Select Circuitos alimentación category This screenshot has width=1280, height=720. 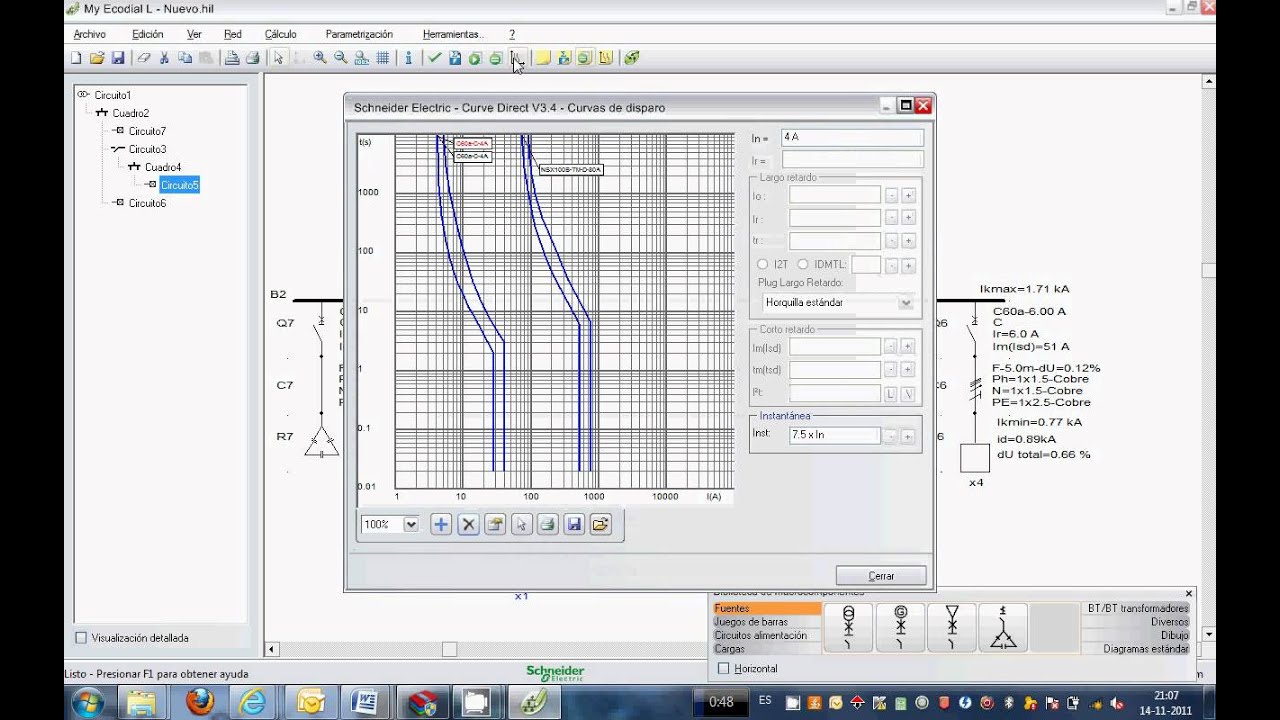(766, 635)
